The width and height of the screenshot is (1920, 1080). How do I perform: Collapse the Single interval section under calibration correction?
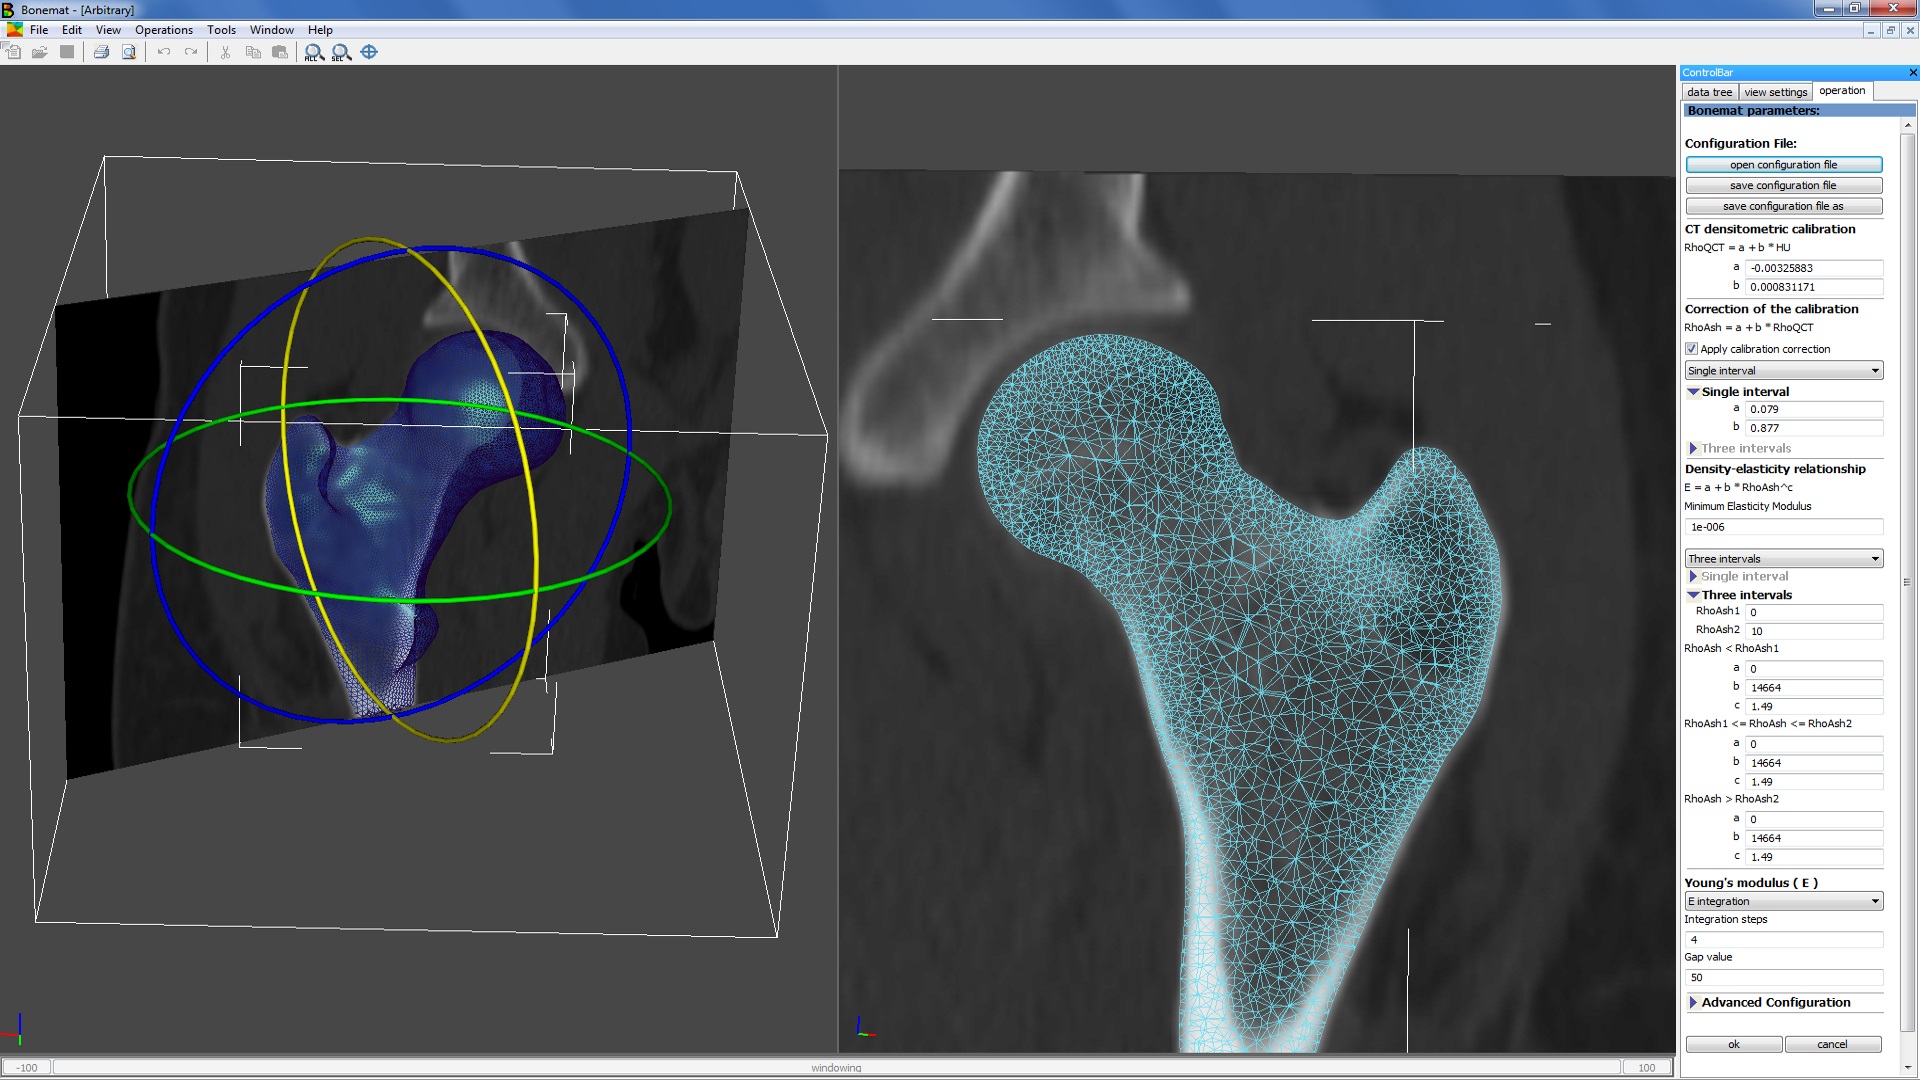tap(1693, 392)
